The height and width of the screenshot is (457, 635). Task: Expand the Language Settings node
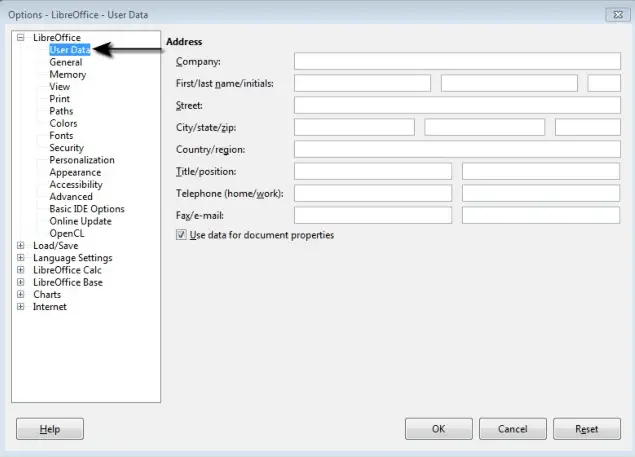(x=21, y=258)
